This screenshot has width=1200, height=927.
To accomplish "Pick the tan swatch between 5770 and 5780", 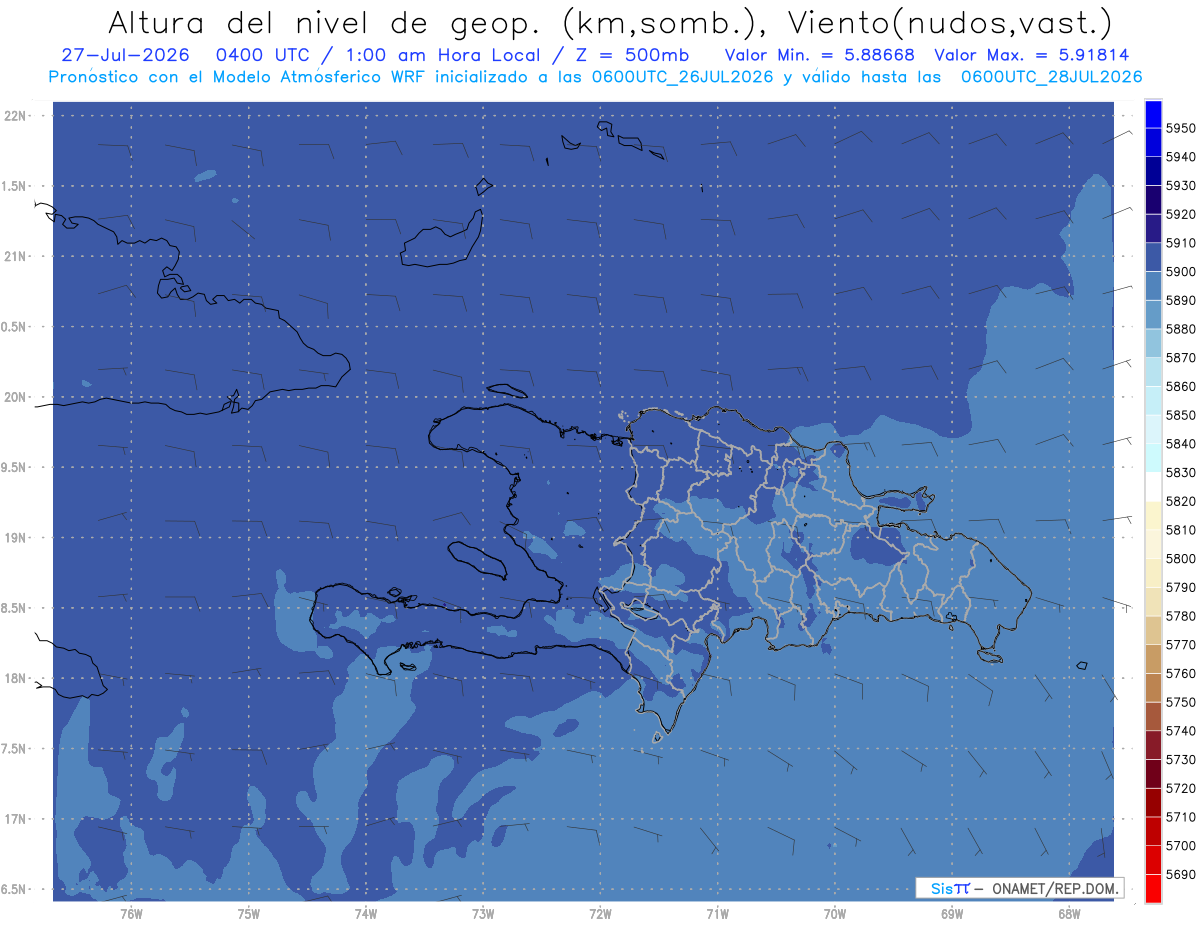I will (1153, 630).
